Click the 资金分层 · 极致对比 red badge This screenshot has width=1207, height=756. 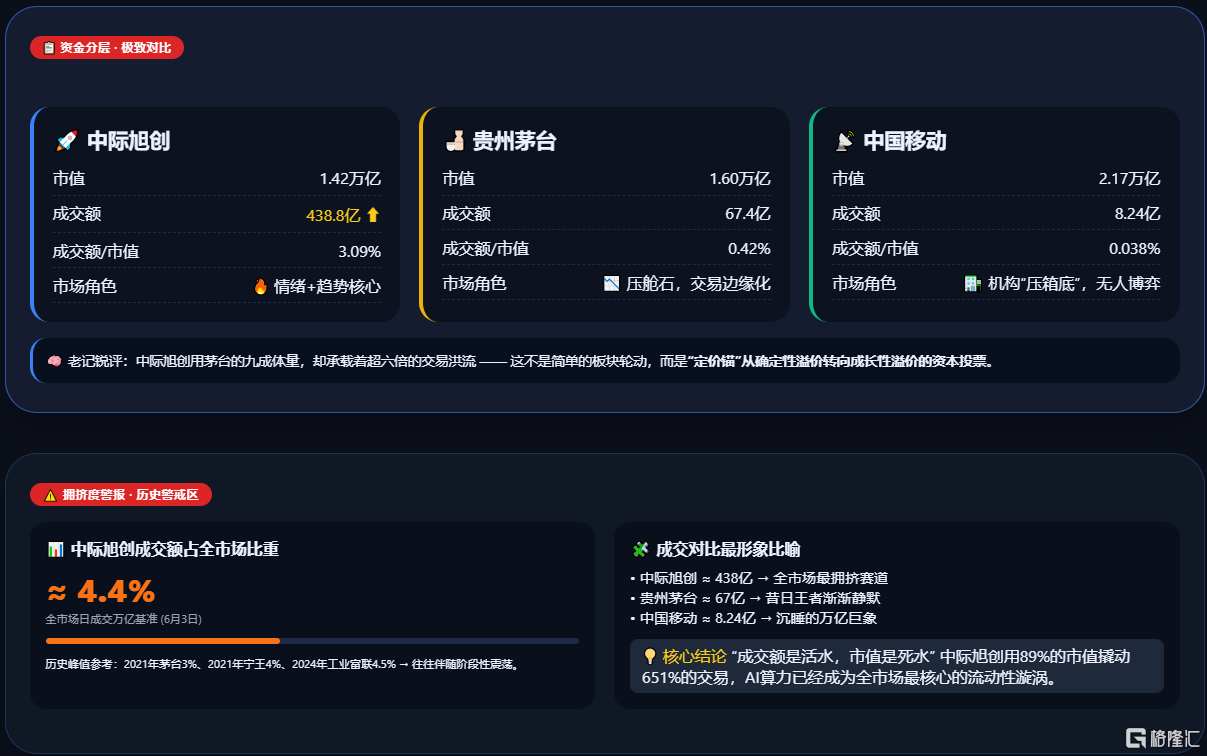click(x=107, y=47)
